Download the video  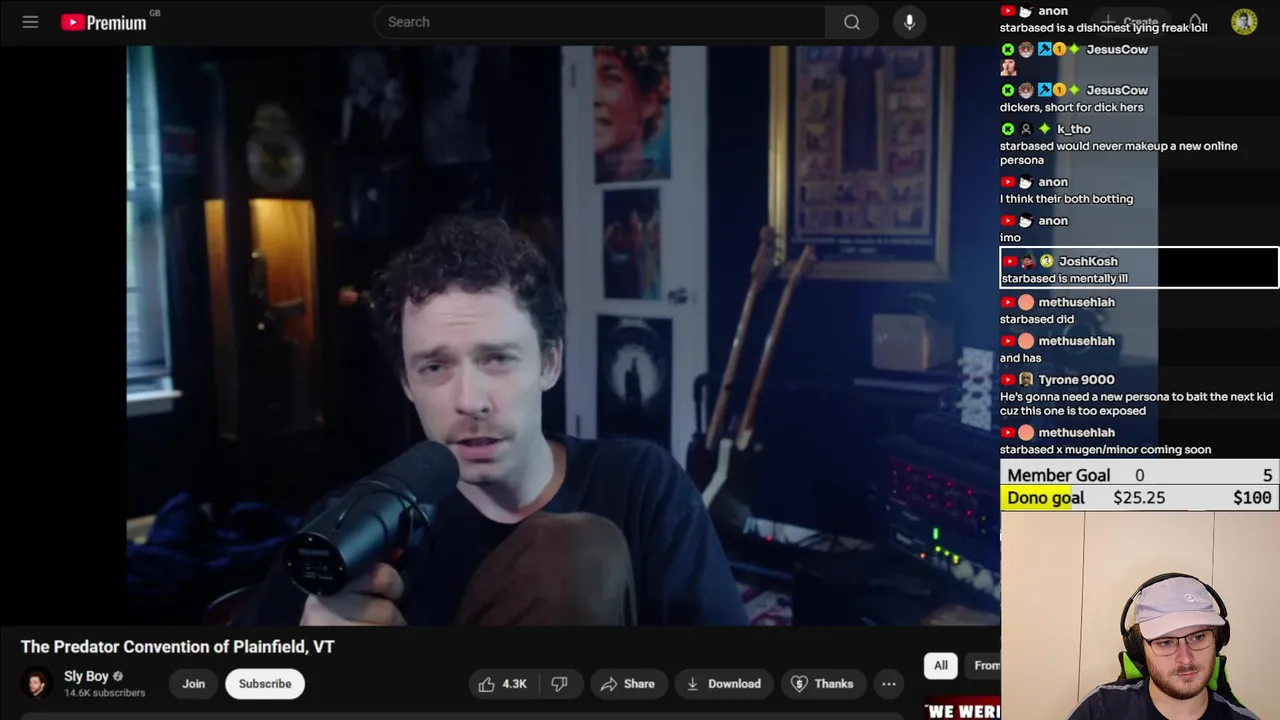(723, 684)
